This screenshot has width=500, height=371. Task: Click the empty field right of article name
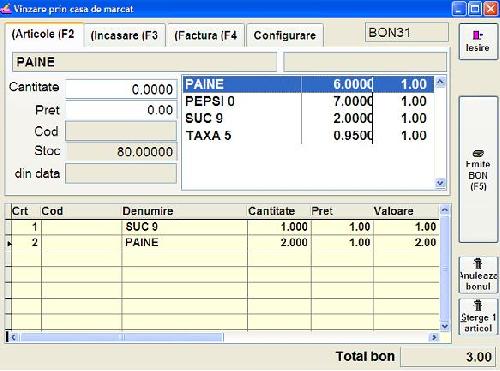(365, 62)
